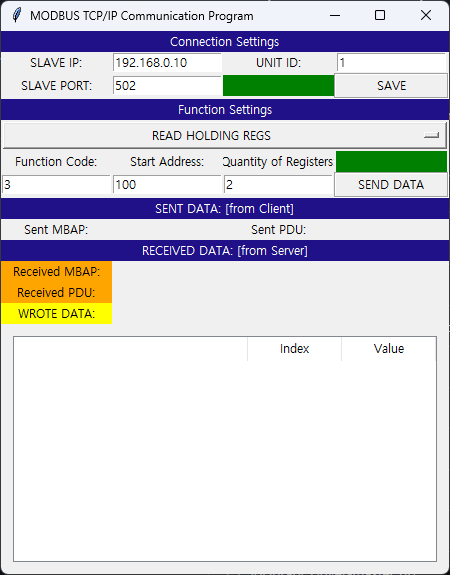Click the Index column header
This screenshot has height=575, width=450.
[294, 349]
